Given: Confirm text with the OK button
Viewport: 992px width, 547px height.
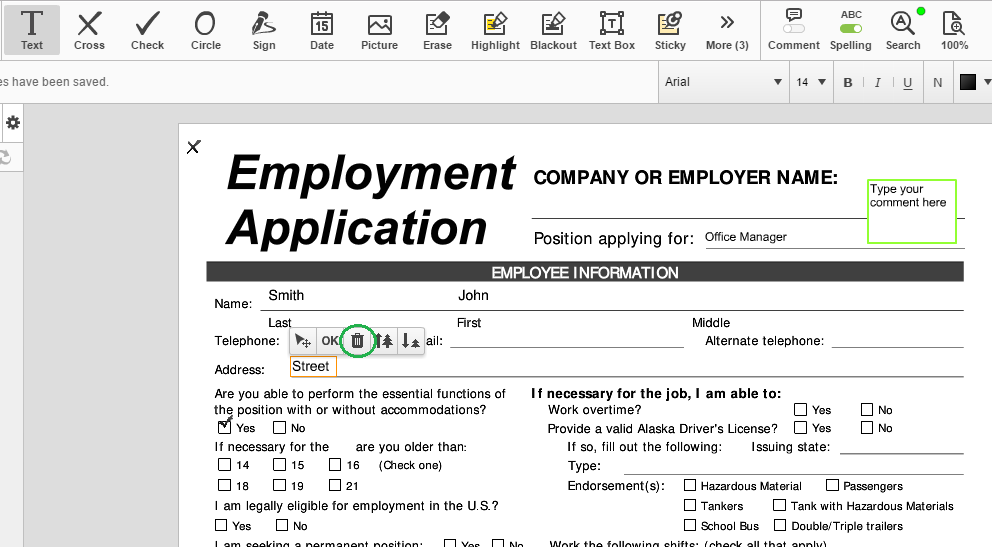Looking at the screenshot, I should coord(330,341).
